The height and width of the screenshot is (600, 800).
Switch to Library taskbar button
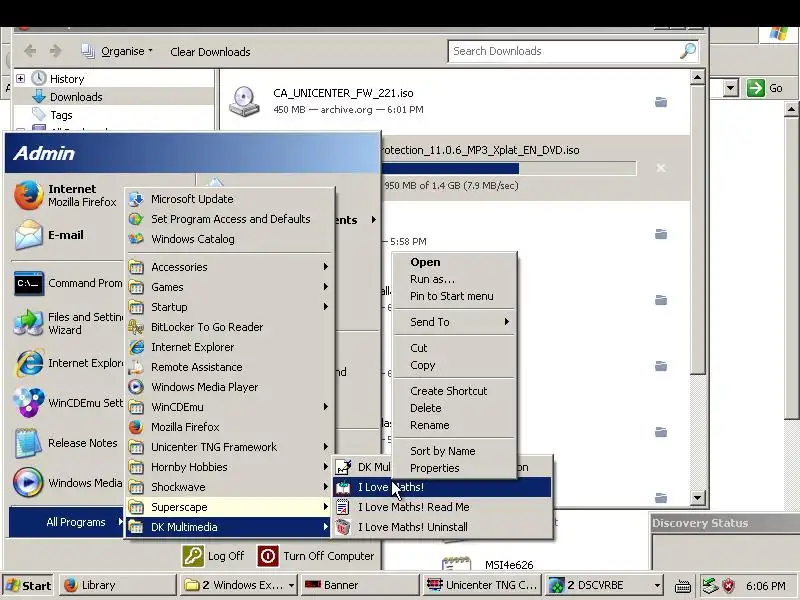tap(117, 585)
